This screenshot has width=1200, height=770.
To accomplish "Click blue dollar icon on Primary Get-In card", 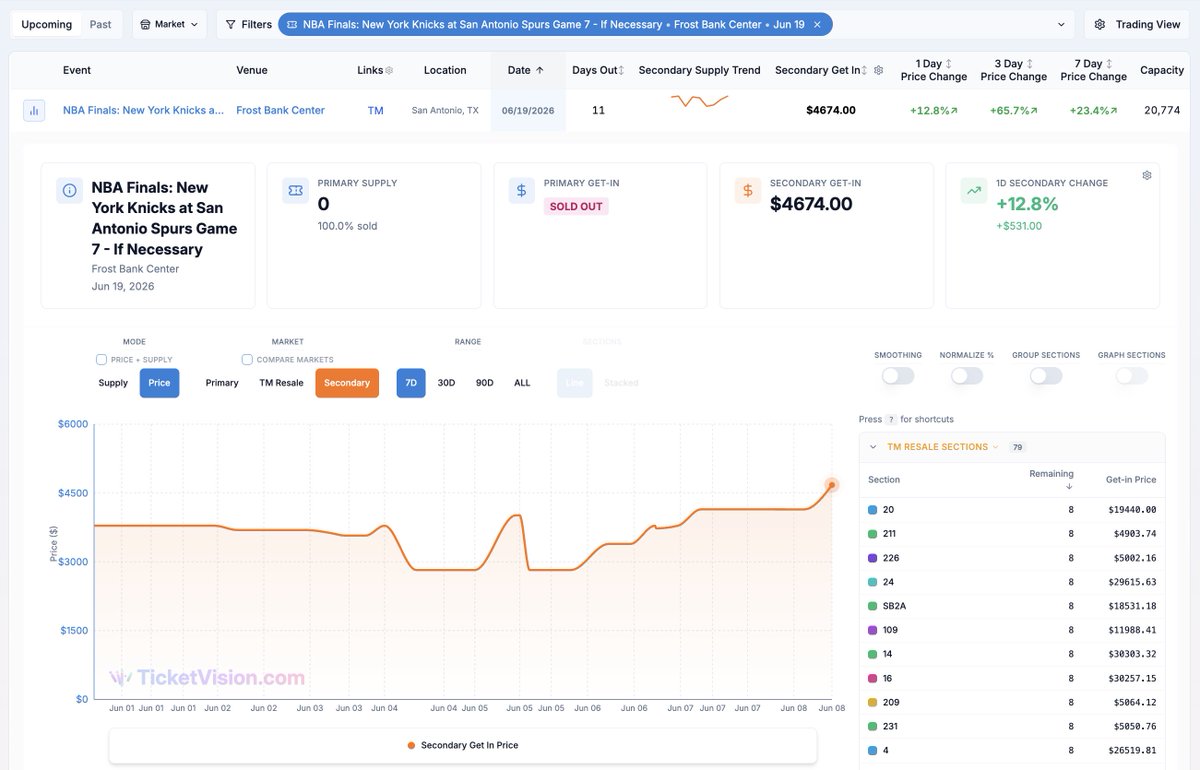I will [521, 190].
